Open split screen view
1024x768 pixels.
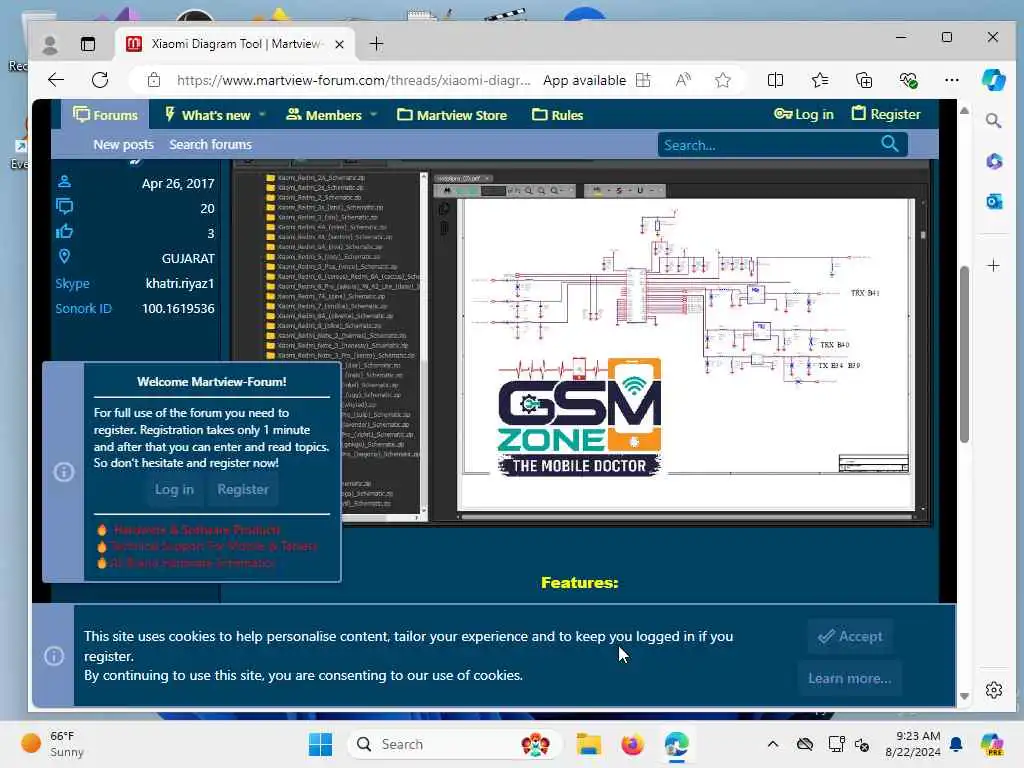click(x=775, y=80)
